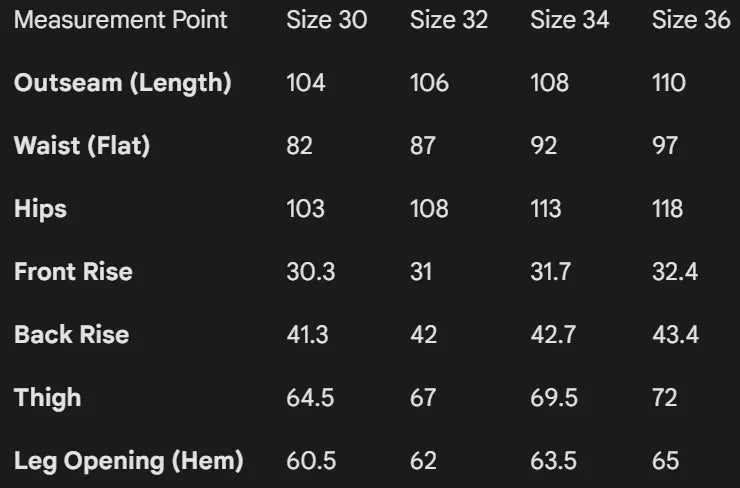Select the Size 32 column header
The width and height of the screenshot is (740, 488).
[x=449, y=20]
